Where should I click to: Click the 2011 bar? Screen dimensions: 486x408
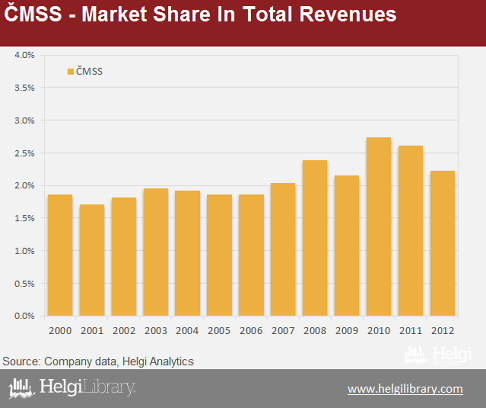(x=411, y=231)
